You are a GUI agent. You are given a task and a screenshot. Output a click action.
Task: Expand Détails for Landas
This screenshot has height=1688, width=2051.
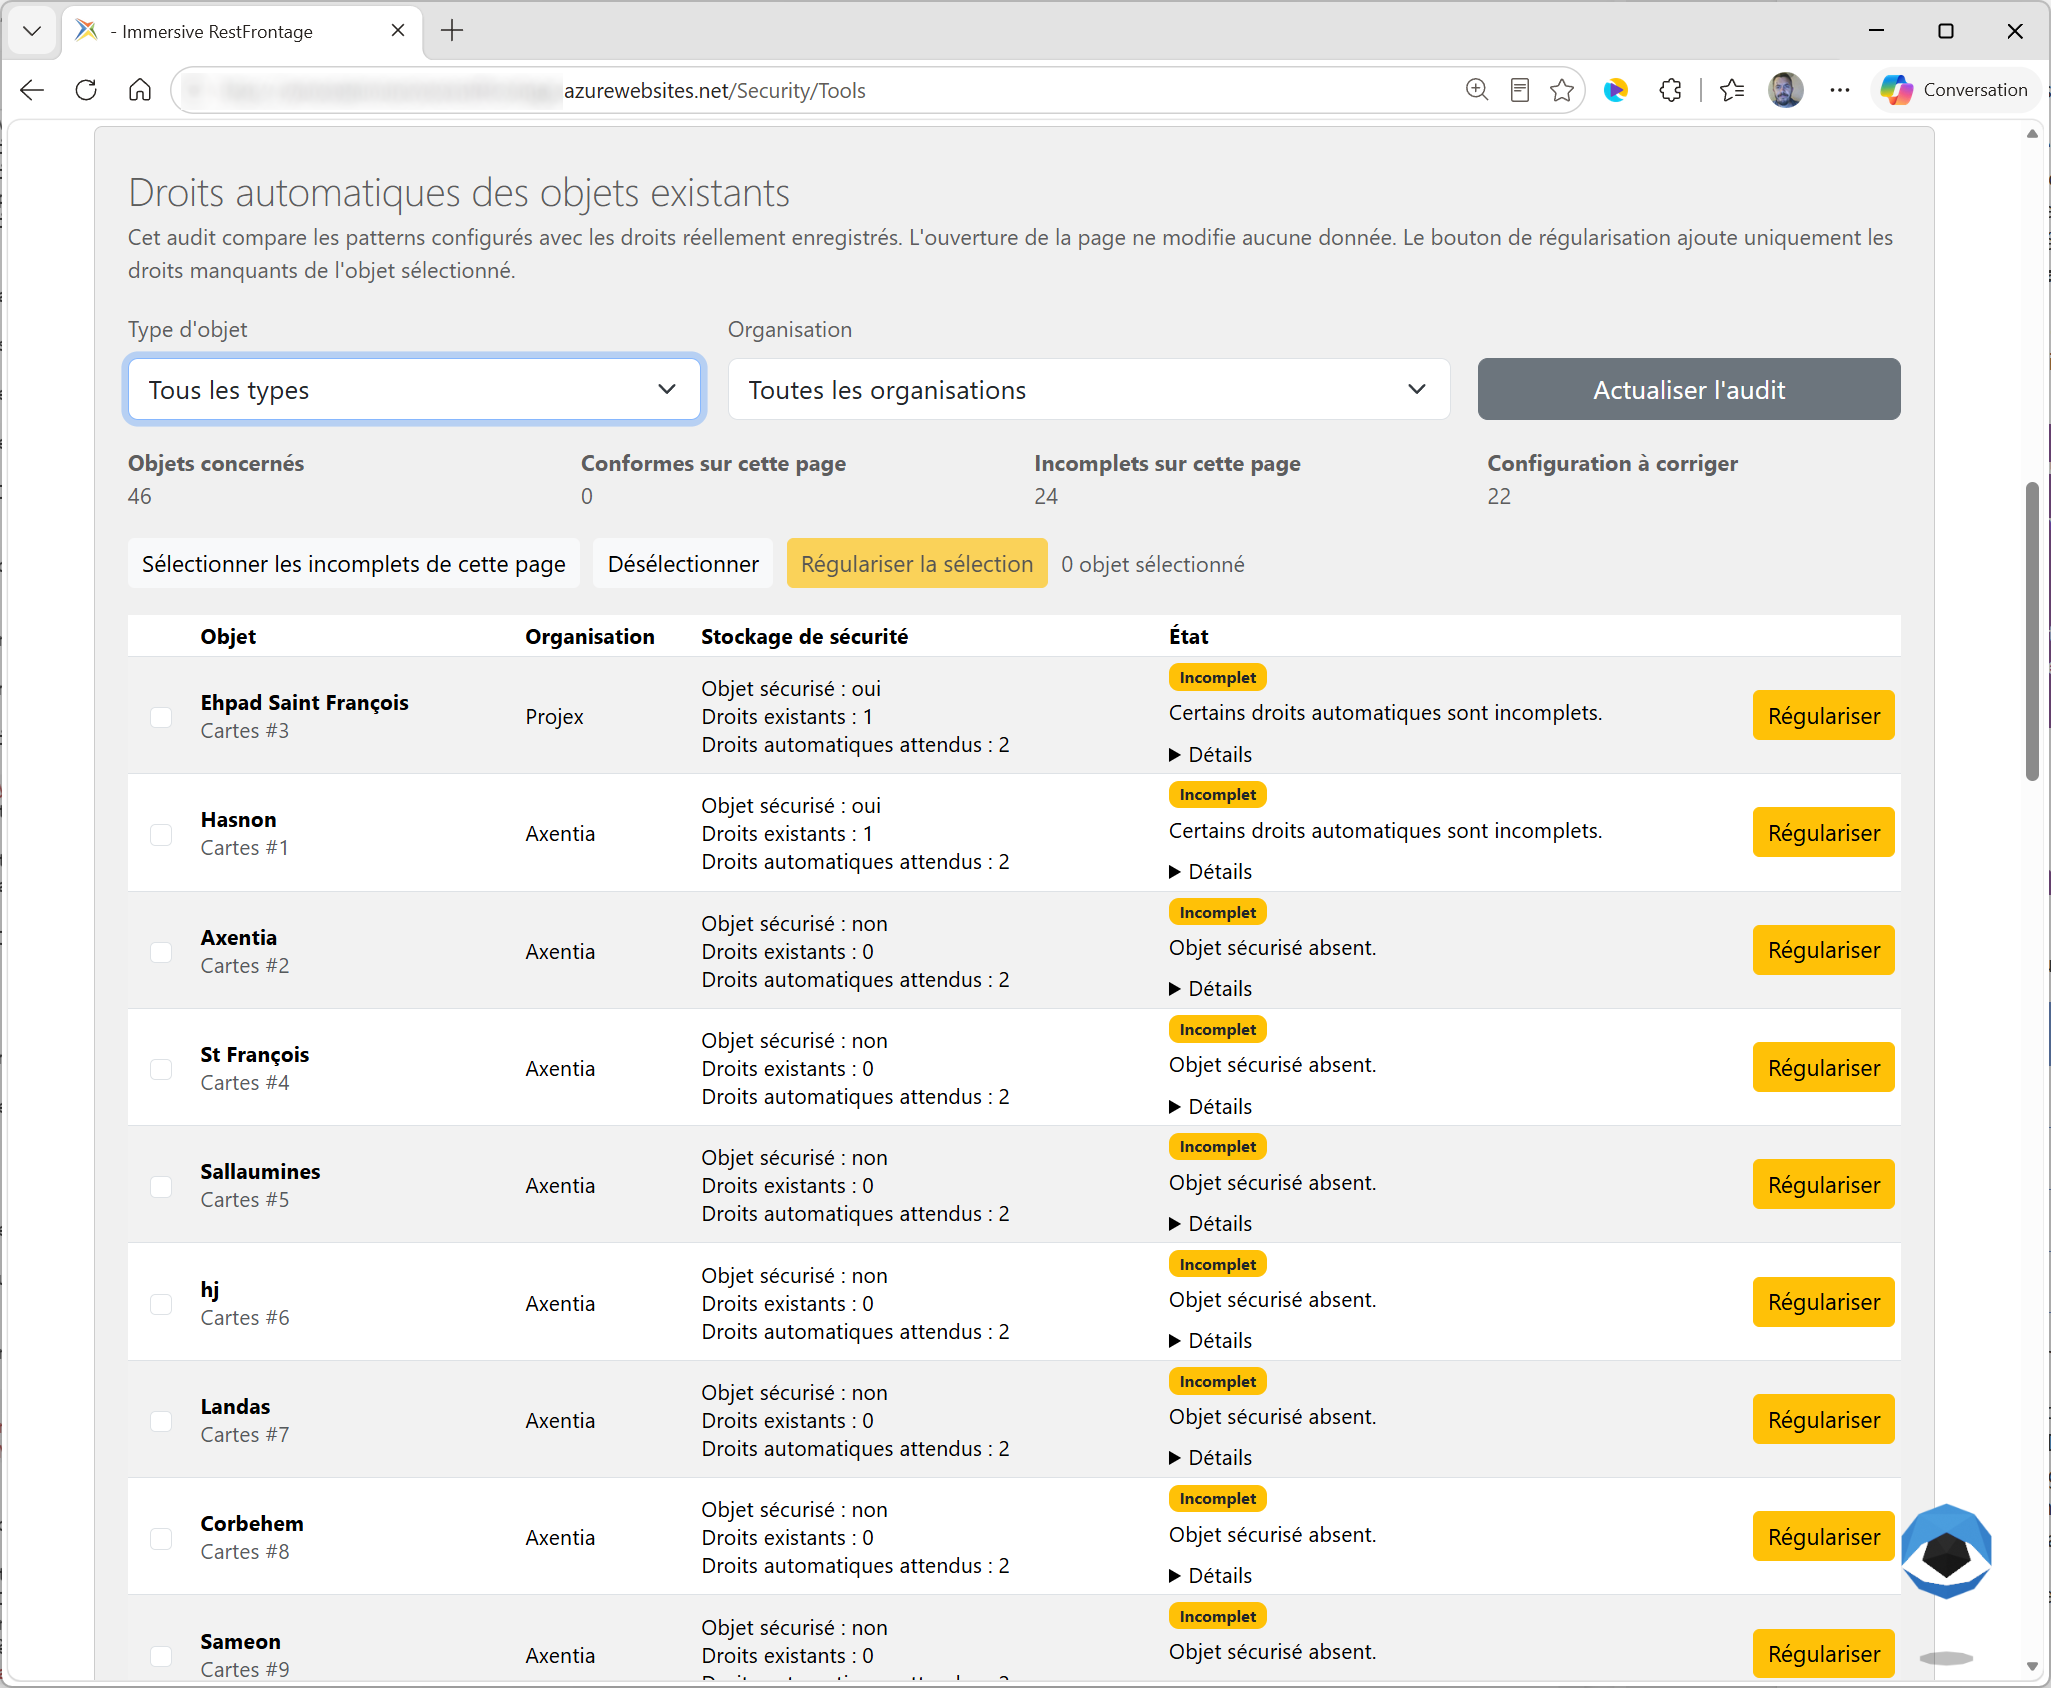[x=1211, y=1458]
